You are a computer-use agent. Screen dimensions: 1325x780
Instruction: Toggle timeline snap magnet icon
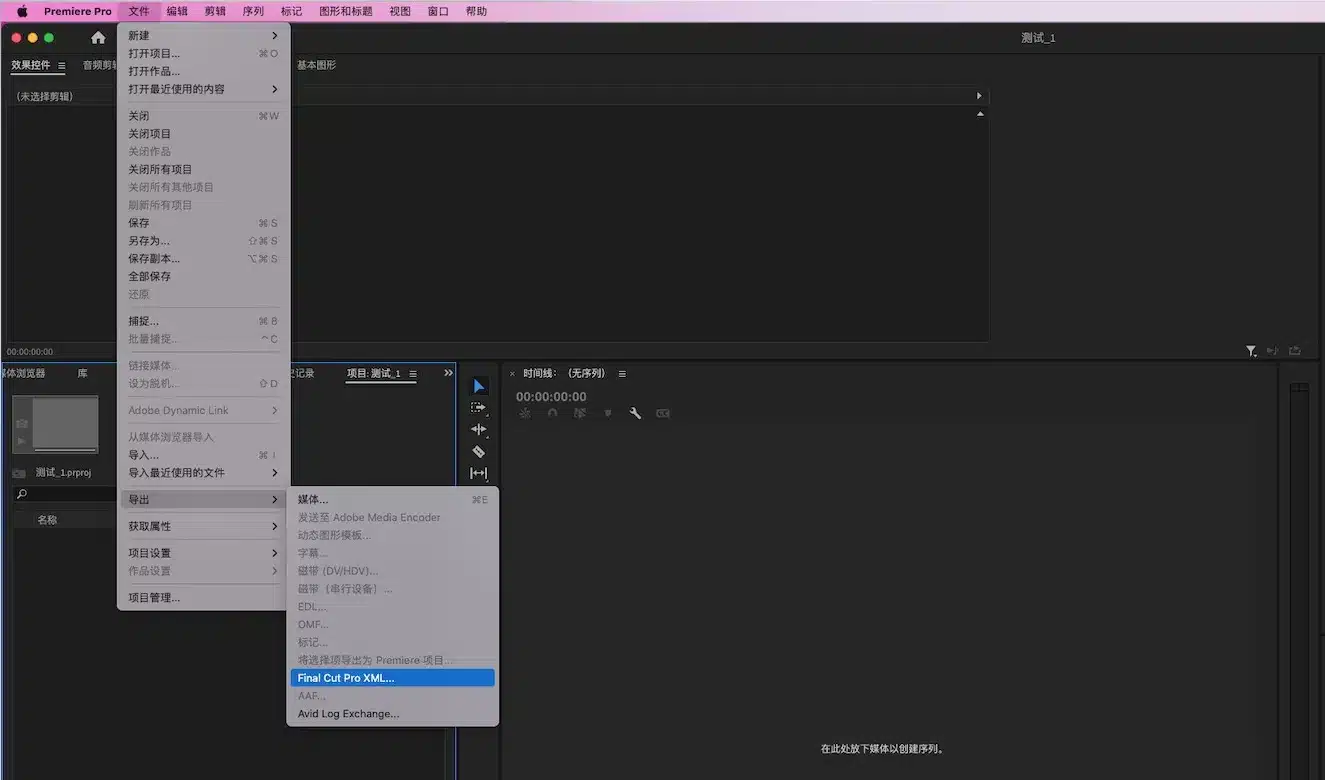(x=552, y=413)
